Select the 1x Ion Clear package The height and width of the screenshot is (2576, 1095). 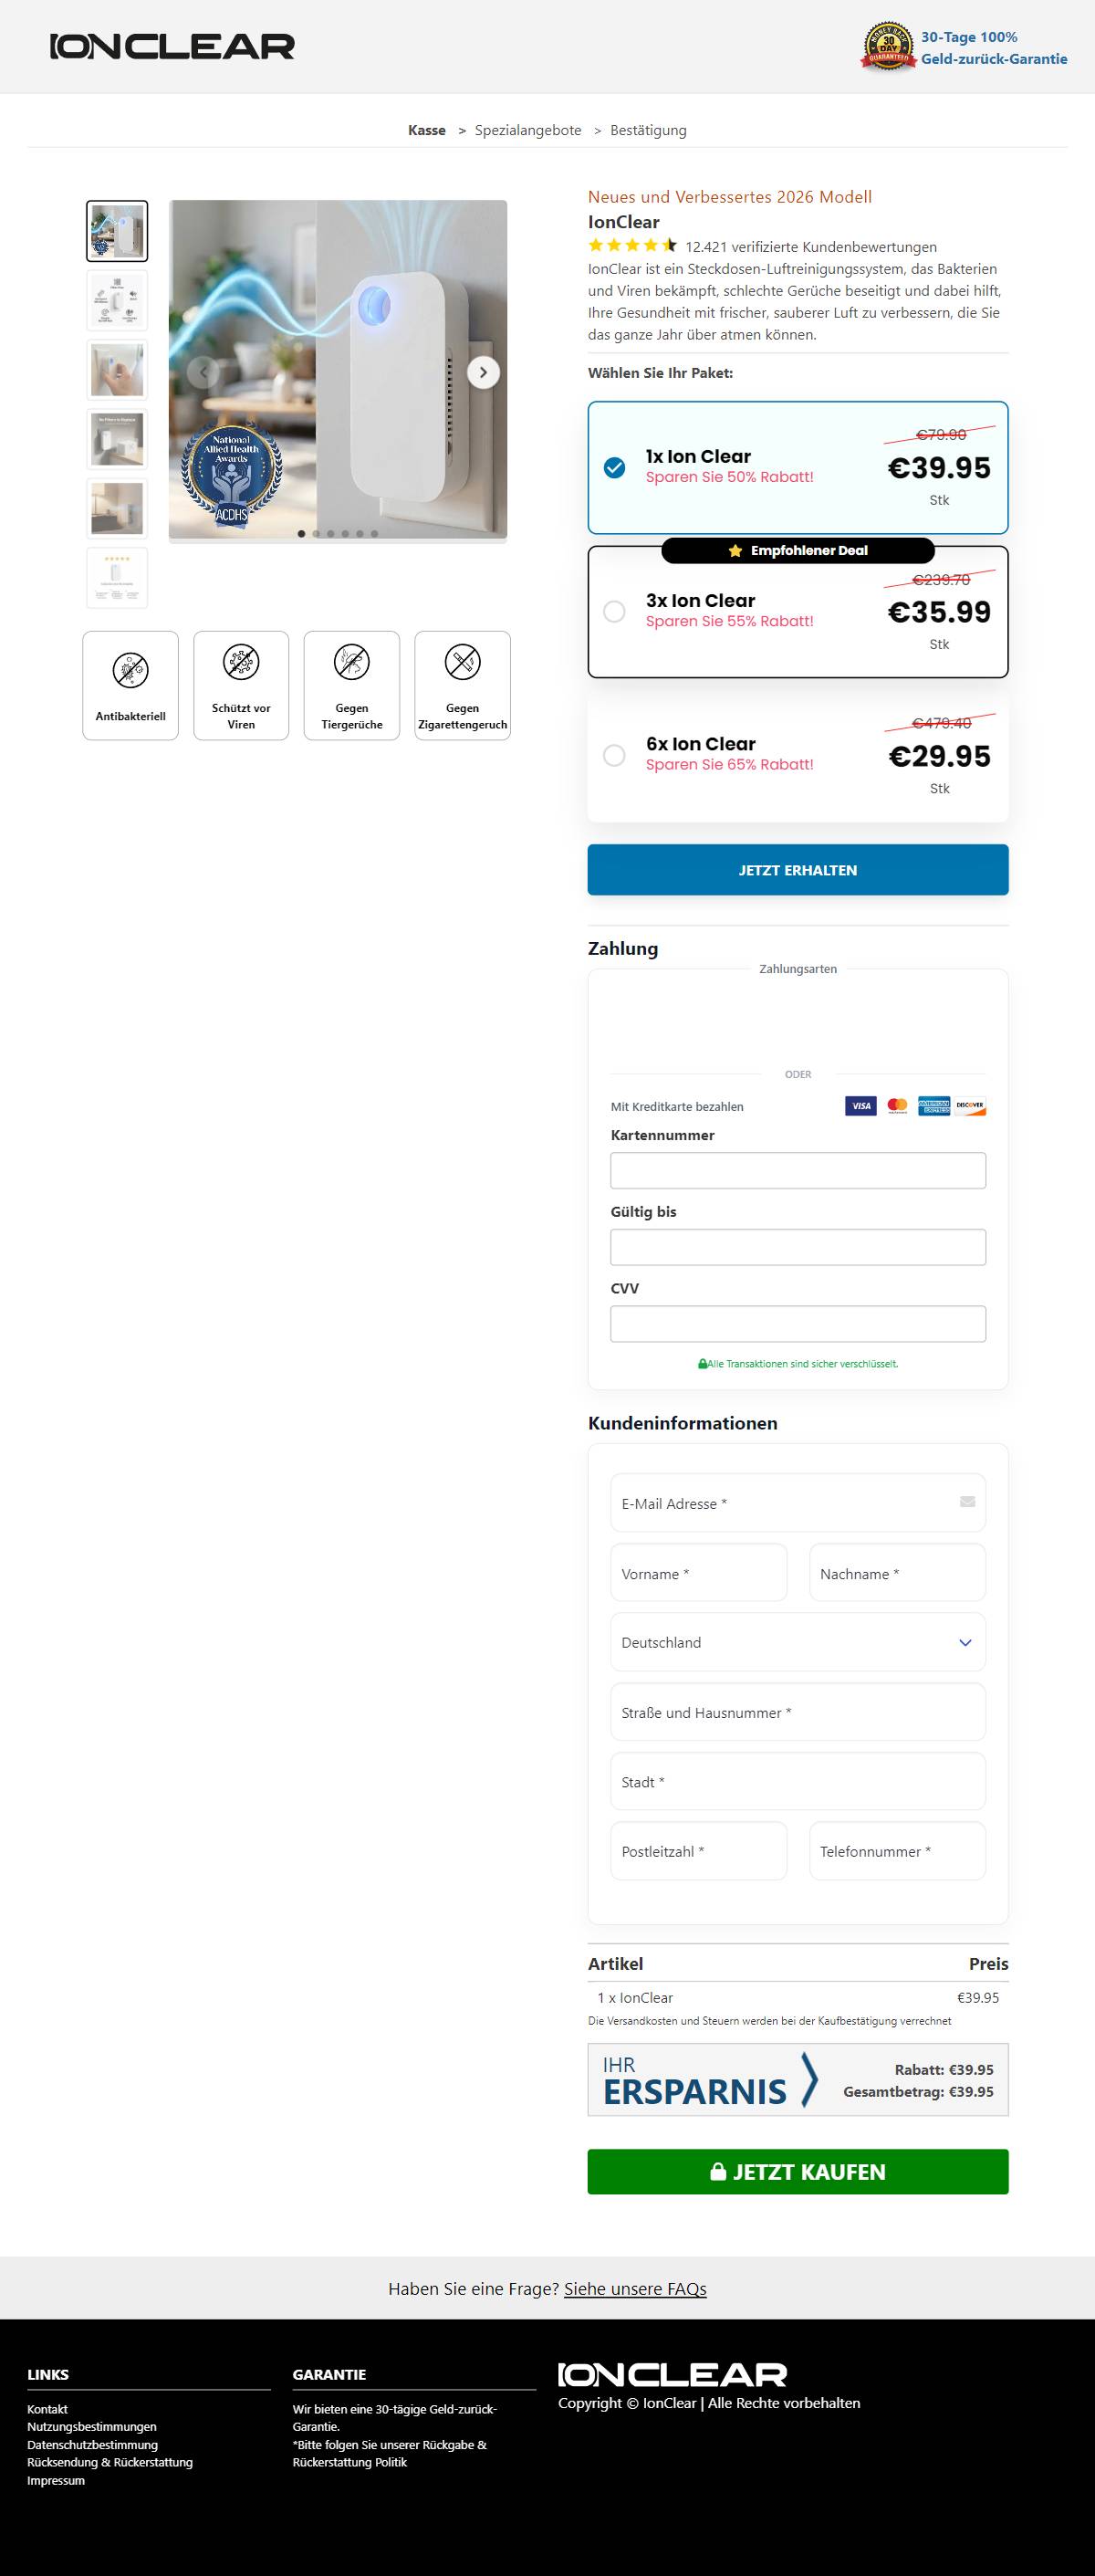pos(798,467)
